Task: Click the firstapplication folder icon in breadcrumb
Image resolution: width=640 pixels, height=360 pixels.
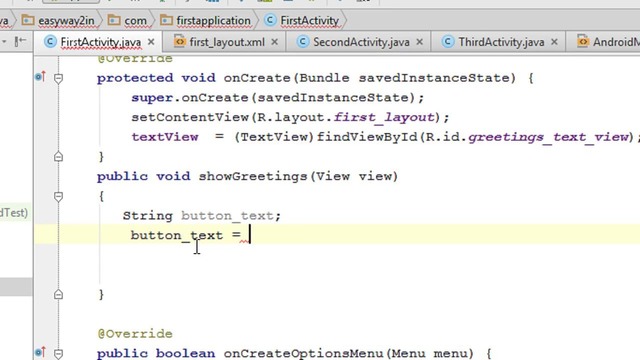Action: click(x=166, y=20)
